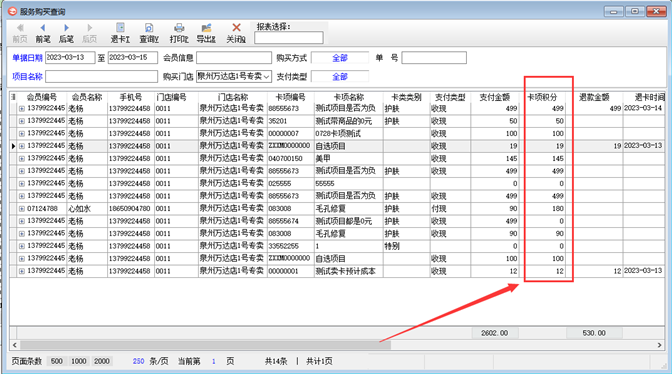The height and width of the screenshot is (374, 672).
Task: Click the refund card (退卡) toolbar icon
Action: [120, 28]
